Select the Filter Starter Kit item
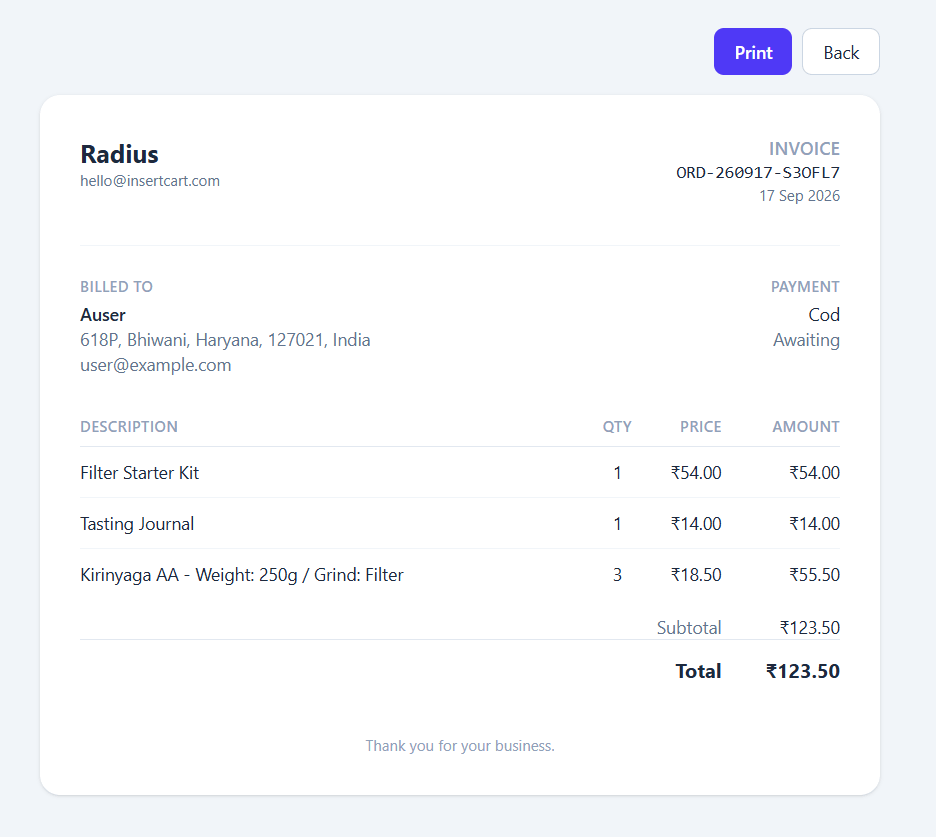Image resolution: width=936 pixels, height=837 pixels. coord(140,473)
